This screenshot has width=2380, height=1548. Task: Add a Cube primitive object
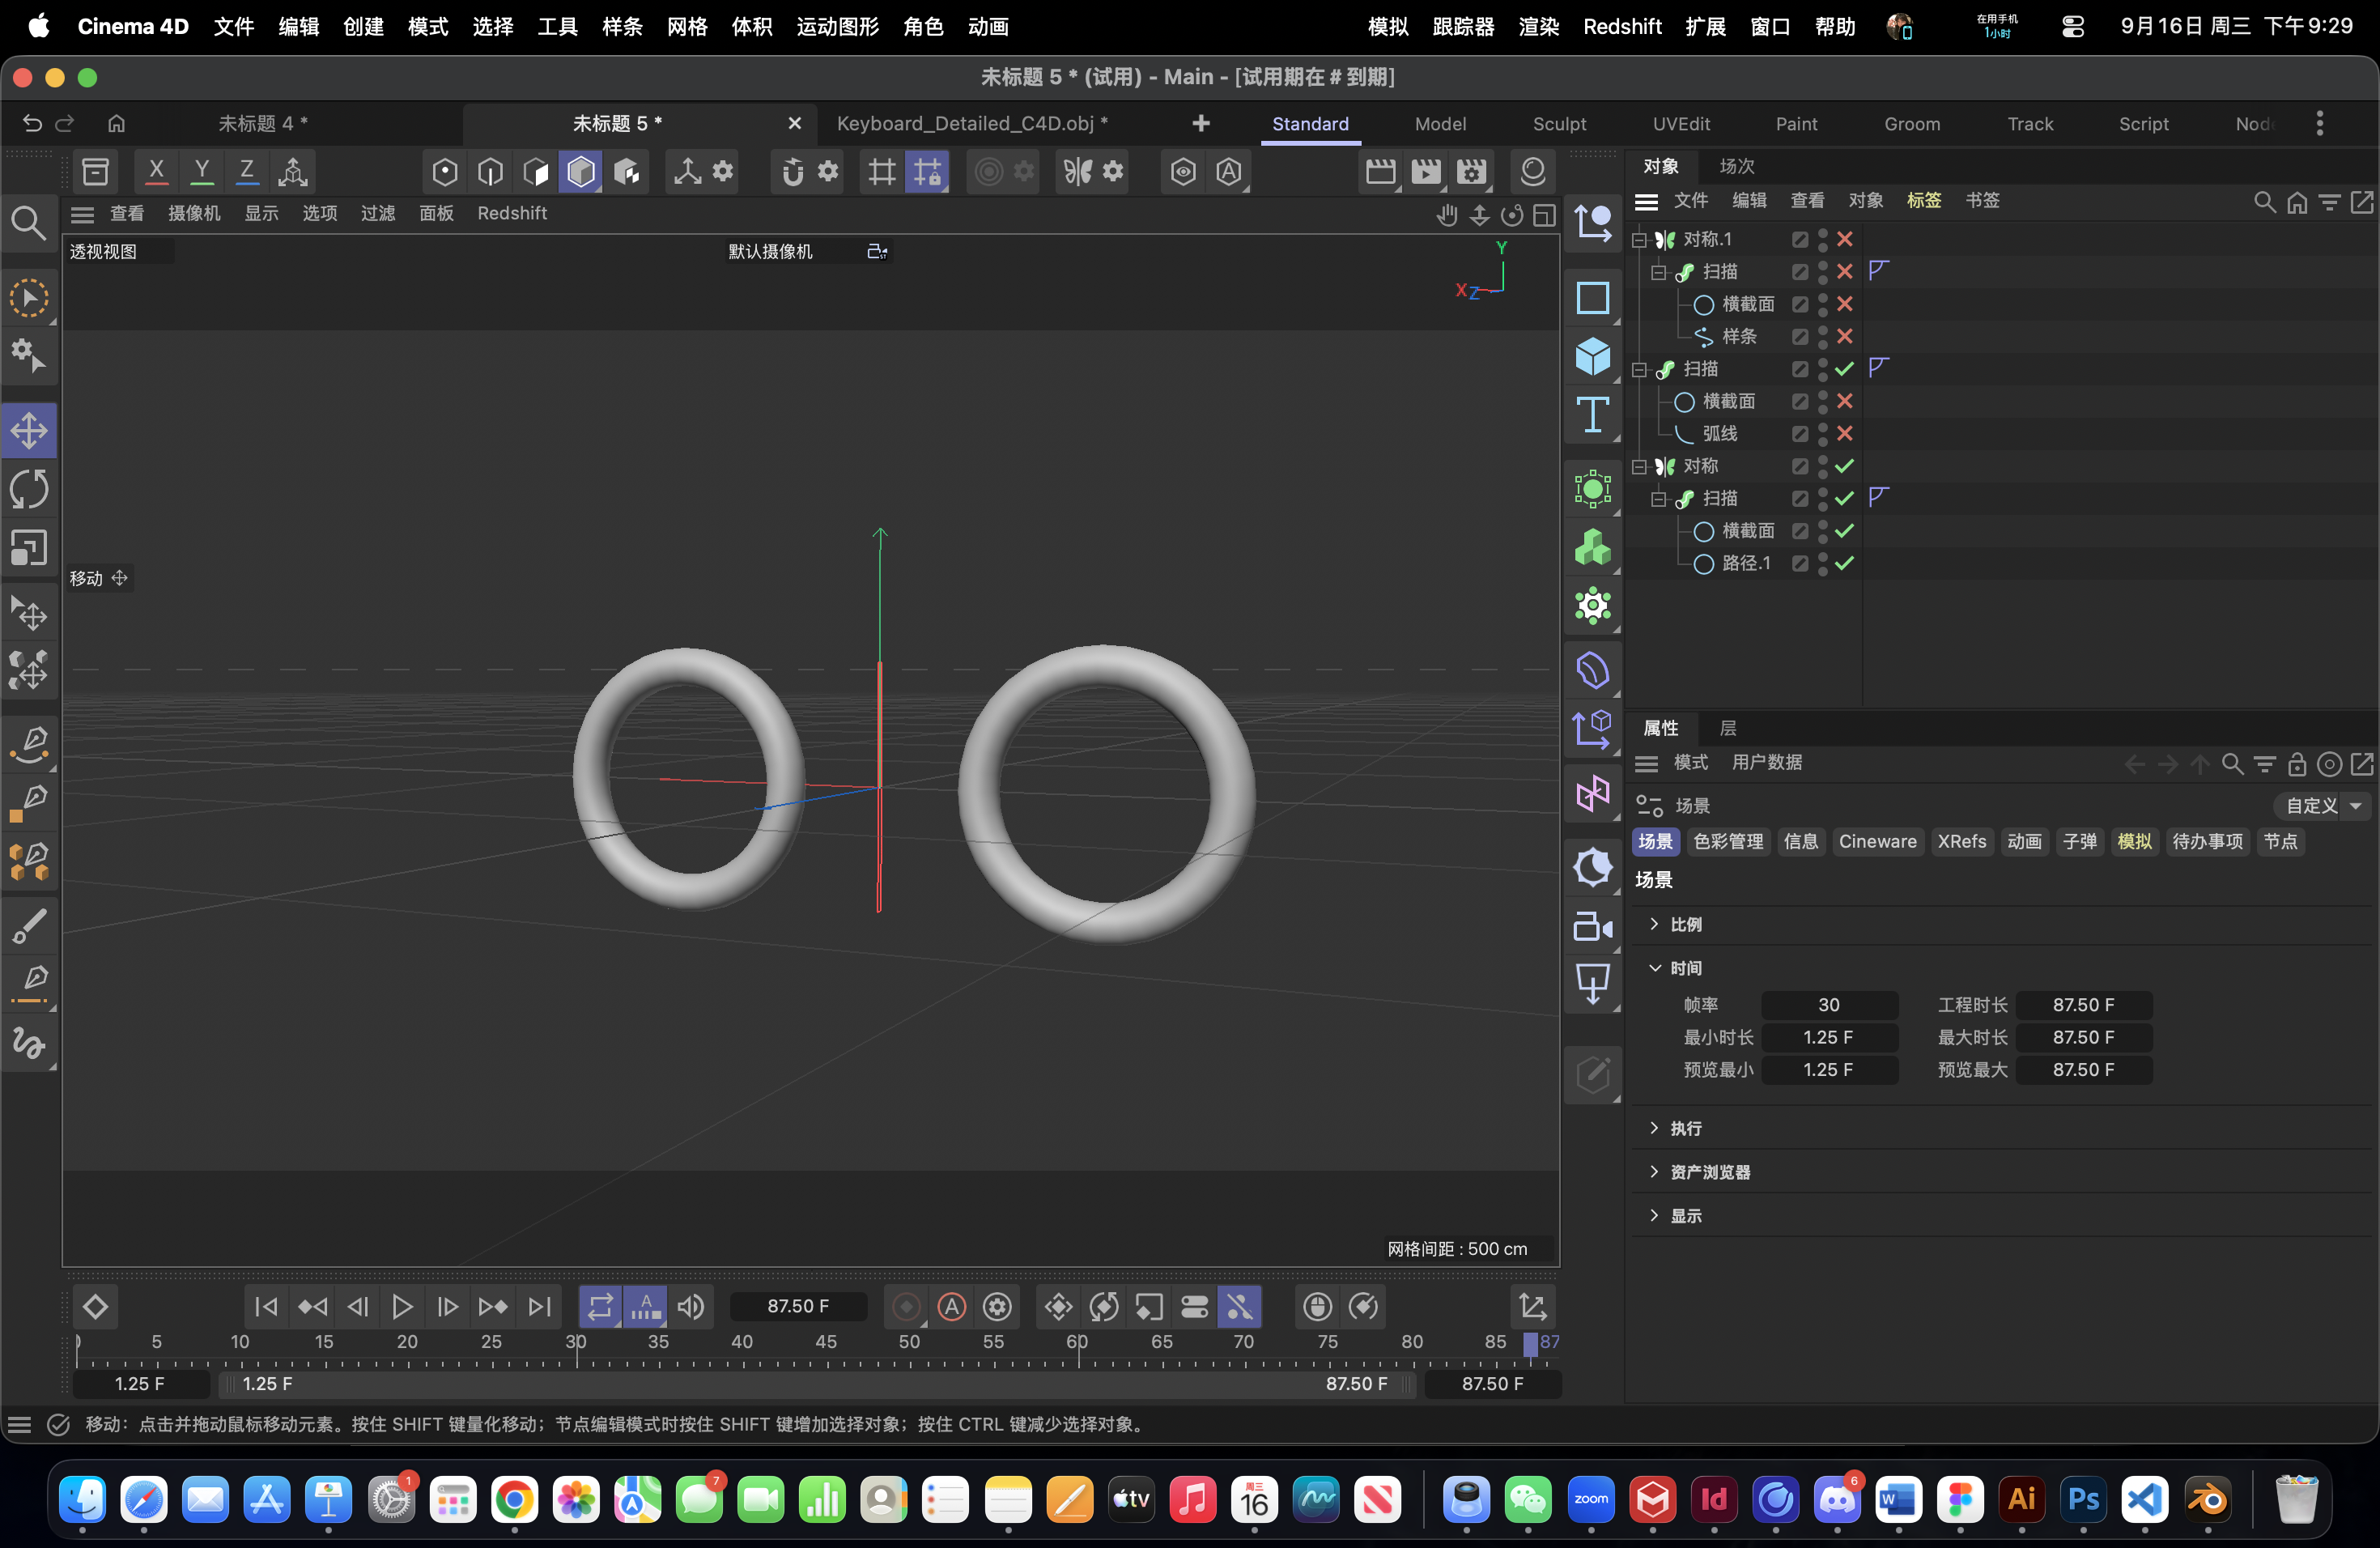(x=1592, y=356)
